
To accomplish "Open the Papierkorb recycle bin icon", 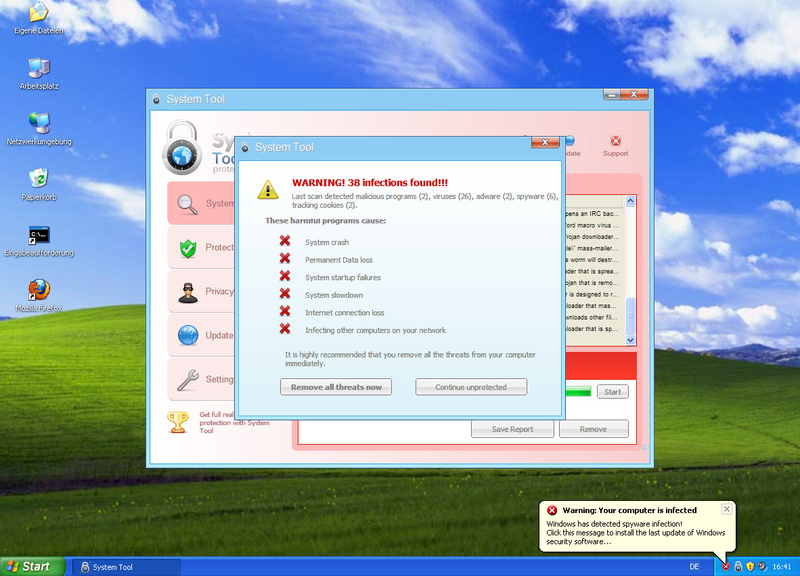I will click(x=39, y=178).
